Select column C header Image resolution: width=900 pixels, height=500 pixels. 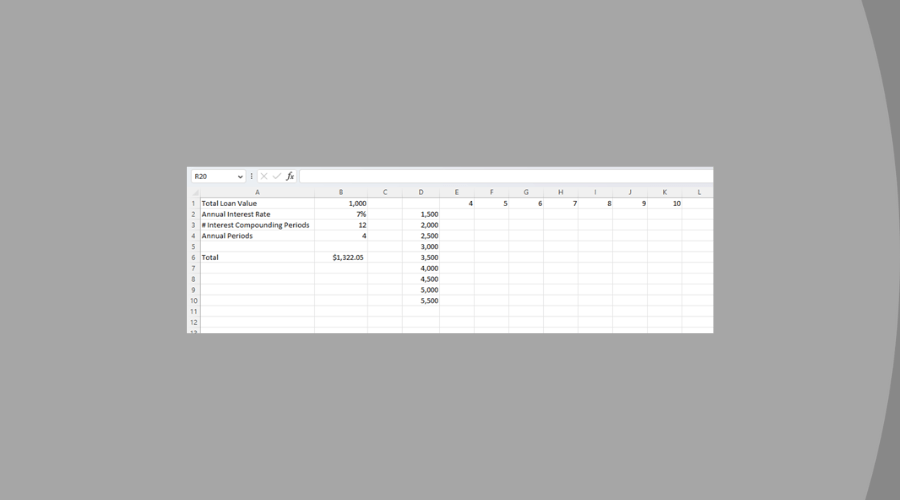click(385, 192)
